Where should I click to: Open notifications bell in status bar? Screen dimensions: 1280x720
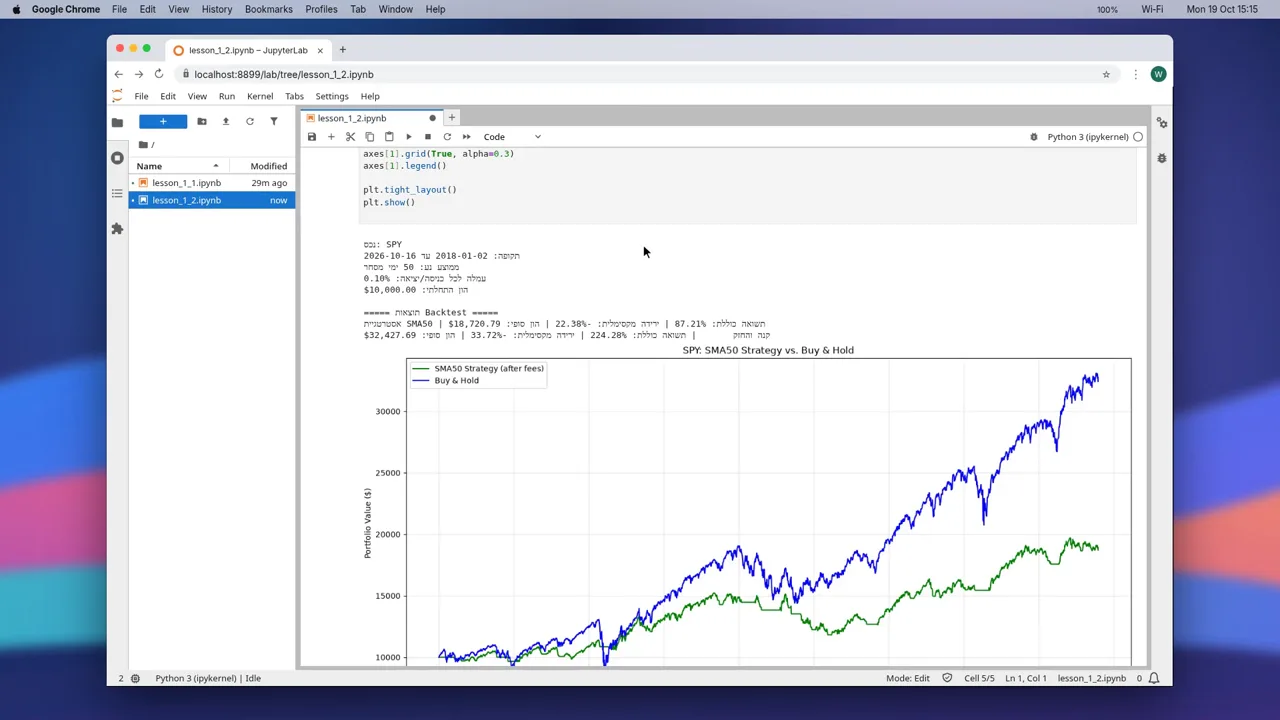(x=1154, y=678)
